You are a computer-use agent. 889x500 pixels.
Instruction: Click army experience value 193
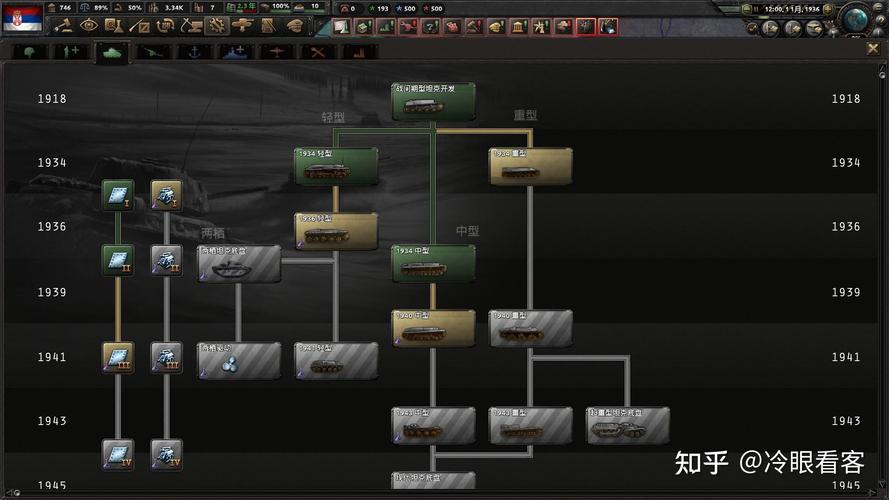(383, 9)
